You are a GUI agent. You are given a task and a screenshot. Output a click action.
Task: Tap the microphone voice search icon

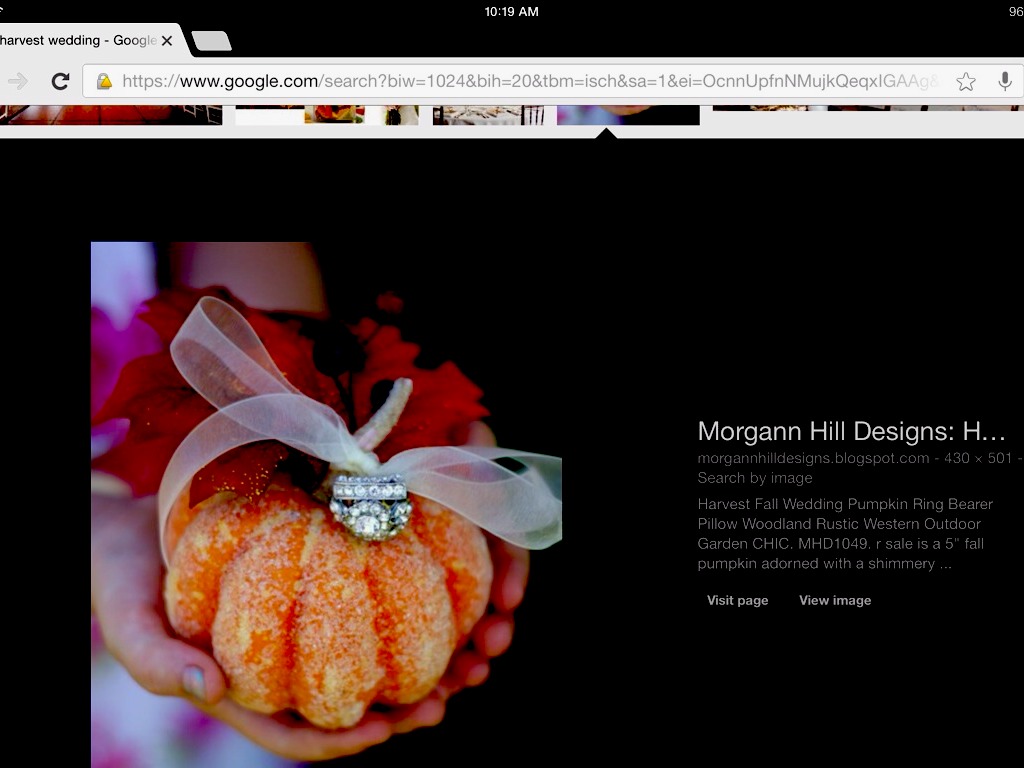[1004, 82]
